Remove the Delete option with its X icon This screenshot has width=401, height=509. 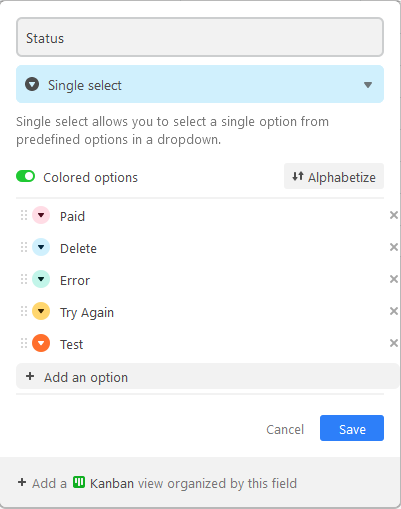coord(394,247)
